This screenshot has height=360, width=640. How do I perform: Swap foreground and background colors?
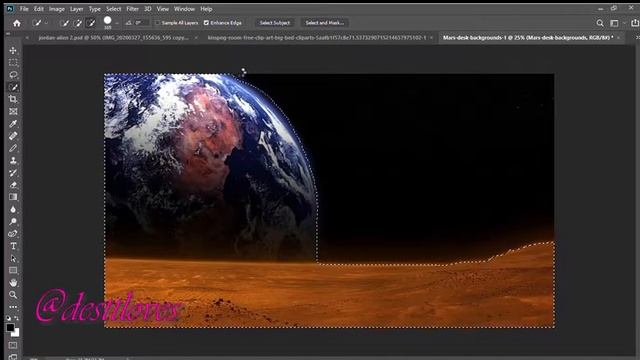[17, 318]
